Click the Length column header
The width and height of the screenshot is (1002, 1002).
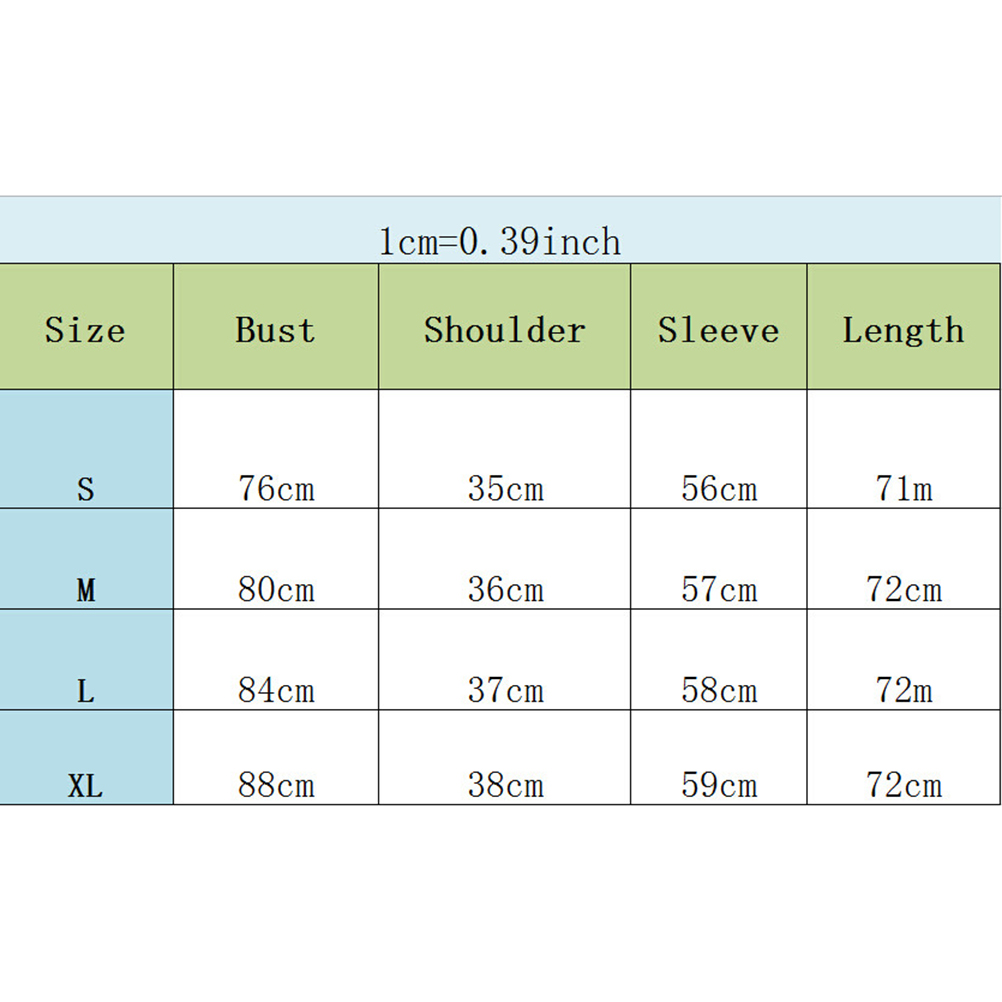[903, 330]
